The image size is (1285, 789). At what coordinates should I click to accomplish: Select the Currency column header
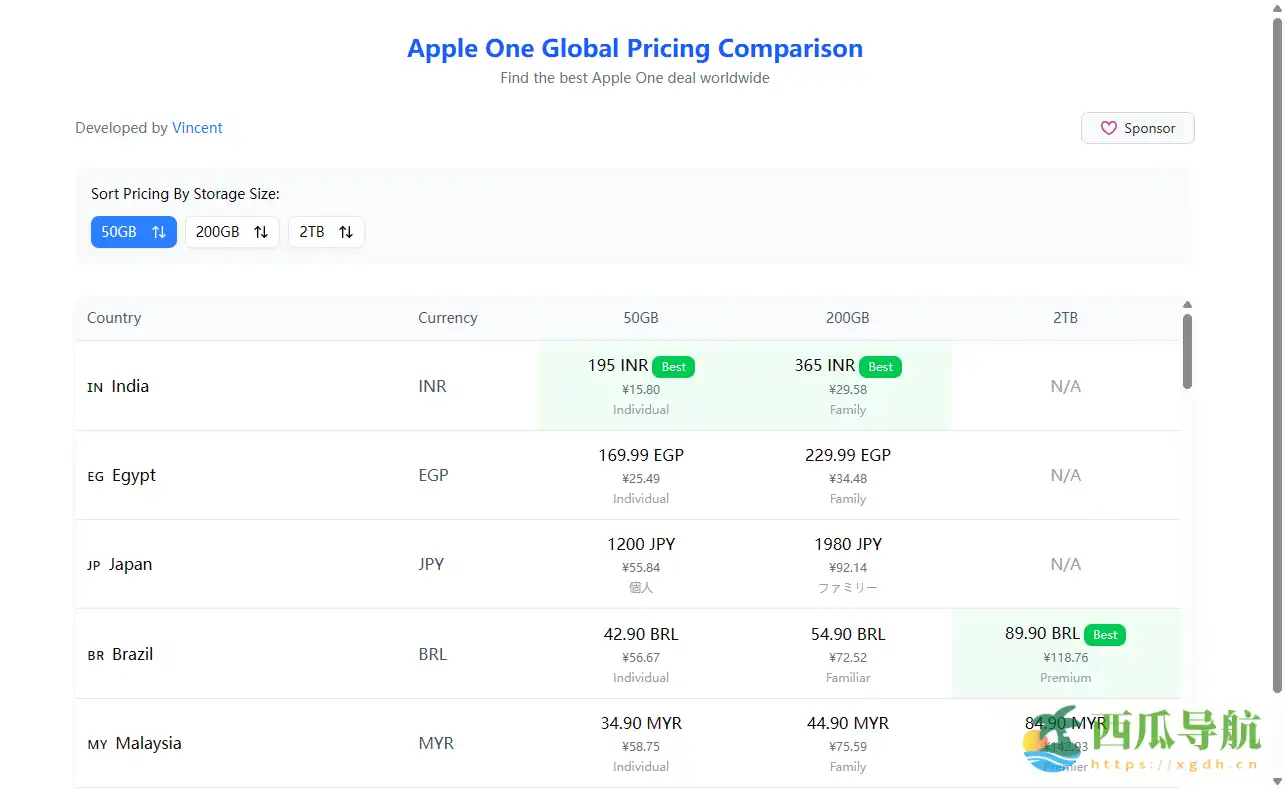click(447, 317)
